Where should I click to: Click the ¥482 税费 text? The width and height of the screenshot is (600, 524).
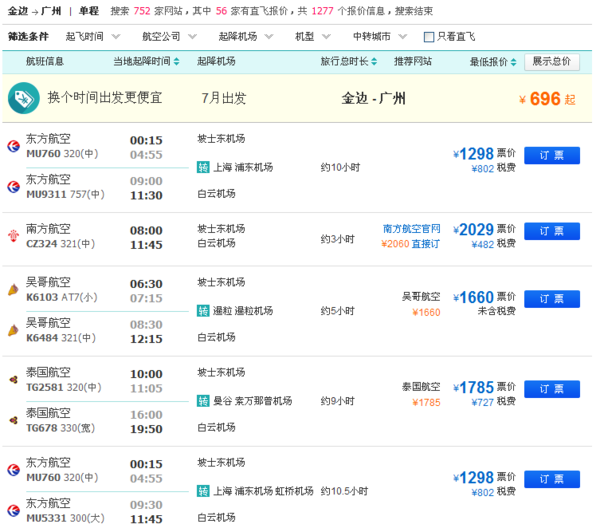coord(494,244)
